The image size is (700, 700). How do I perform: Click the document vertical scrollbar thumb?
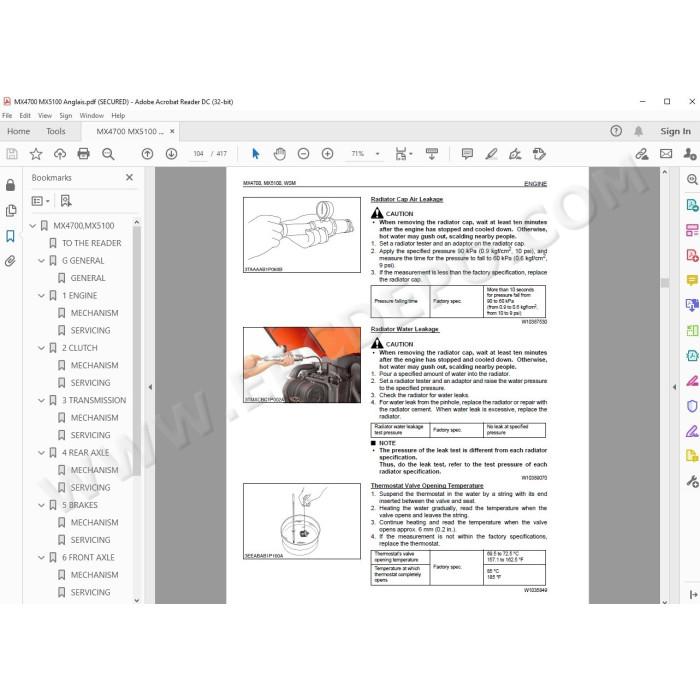point(665,282)
